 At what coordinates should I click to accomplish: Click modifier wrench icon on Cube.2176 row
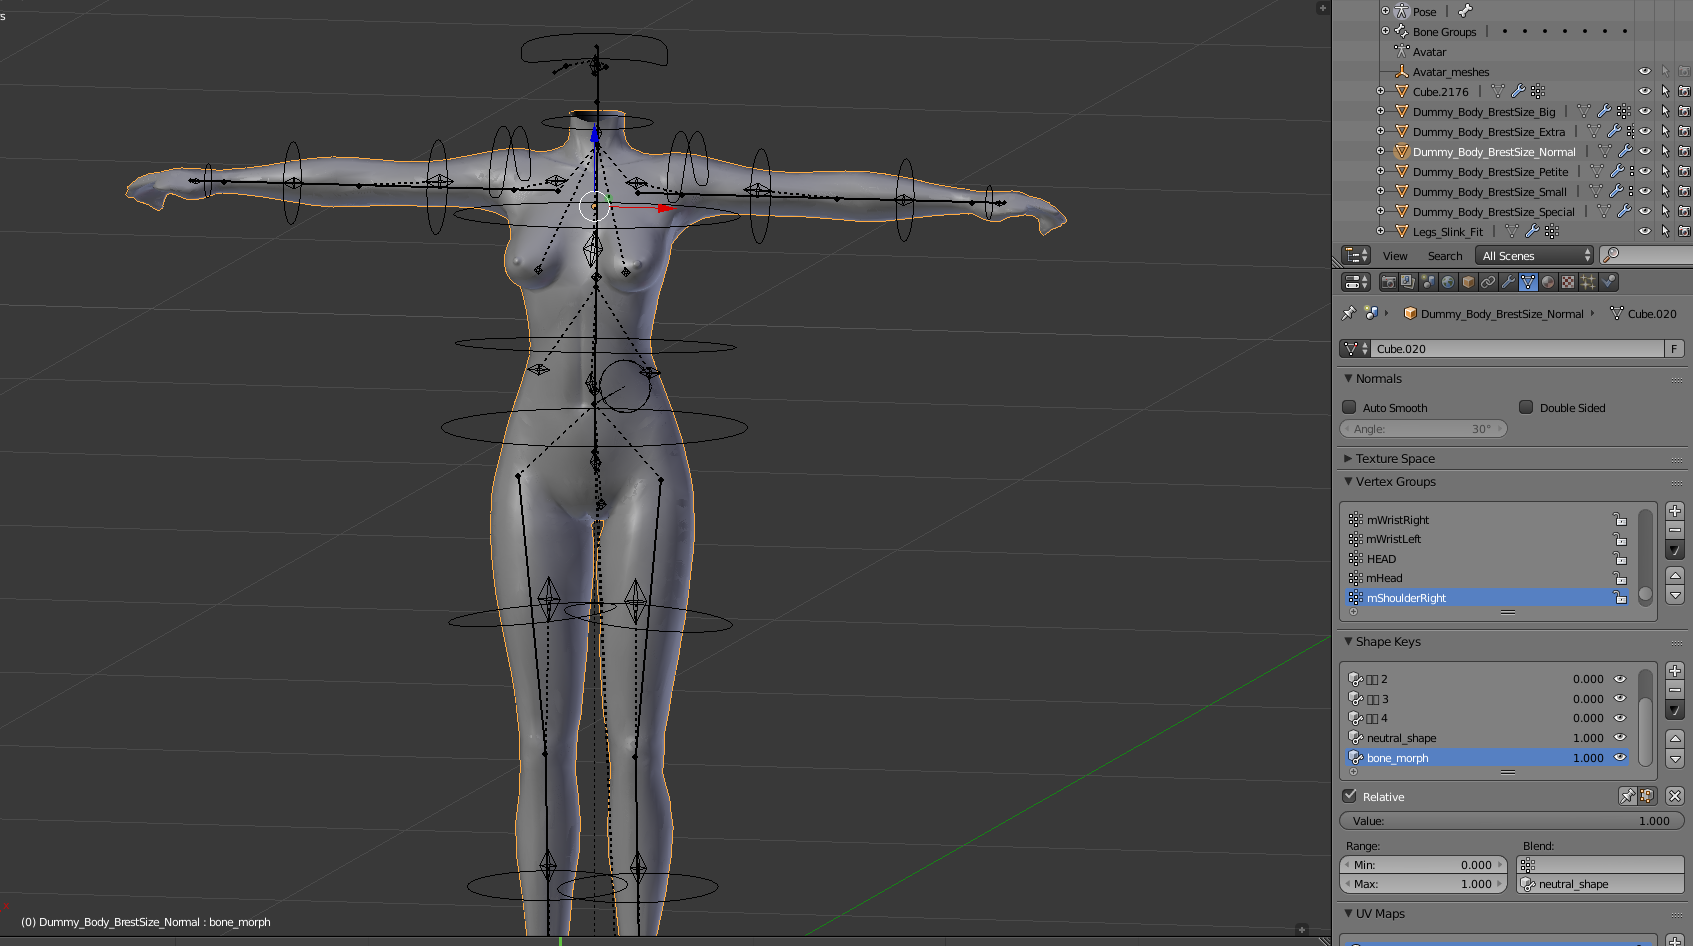click(1518, 91)
